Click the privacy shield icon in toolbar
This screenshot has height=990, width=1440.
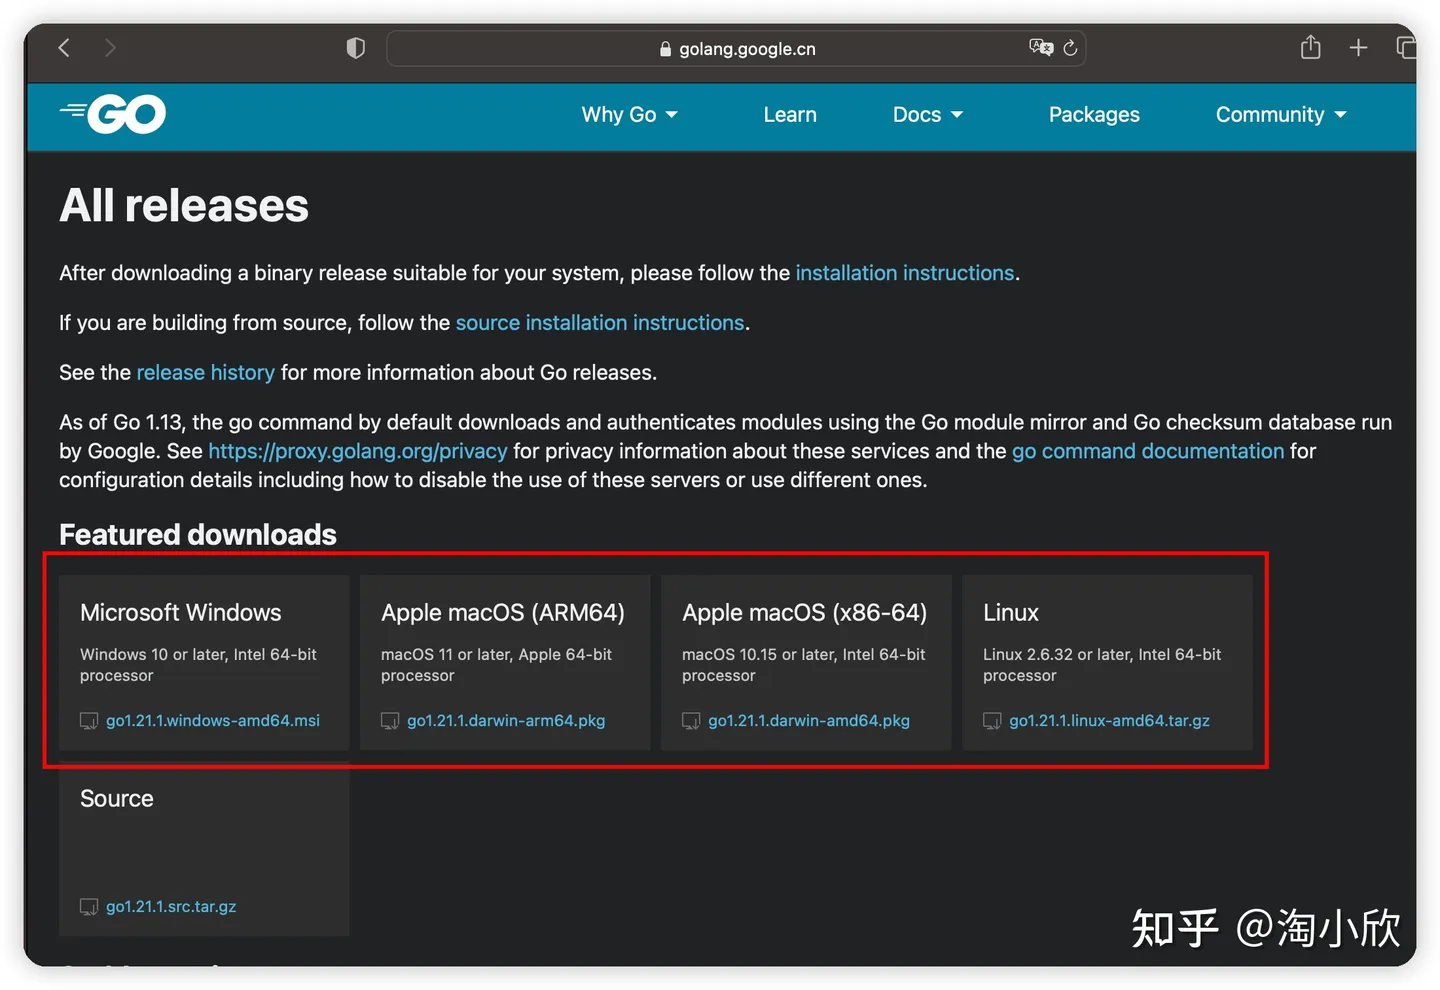pyautogui.click(x=355, y=48)
